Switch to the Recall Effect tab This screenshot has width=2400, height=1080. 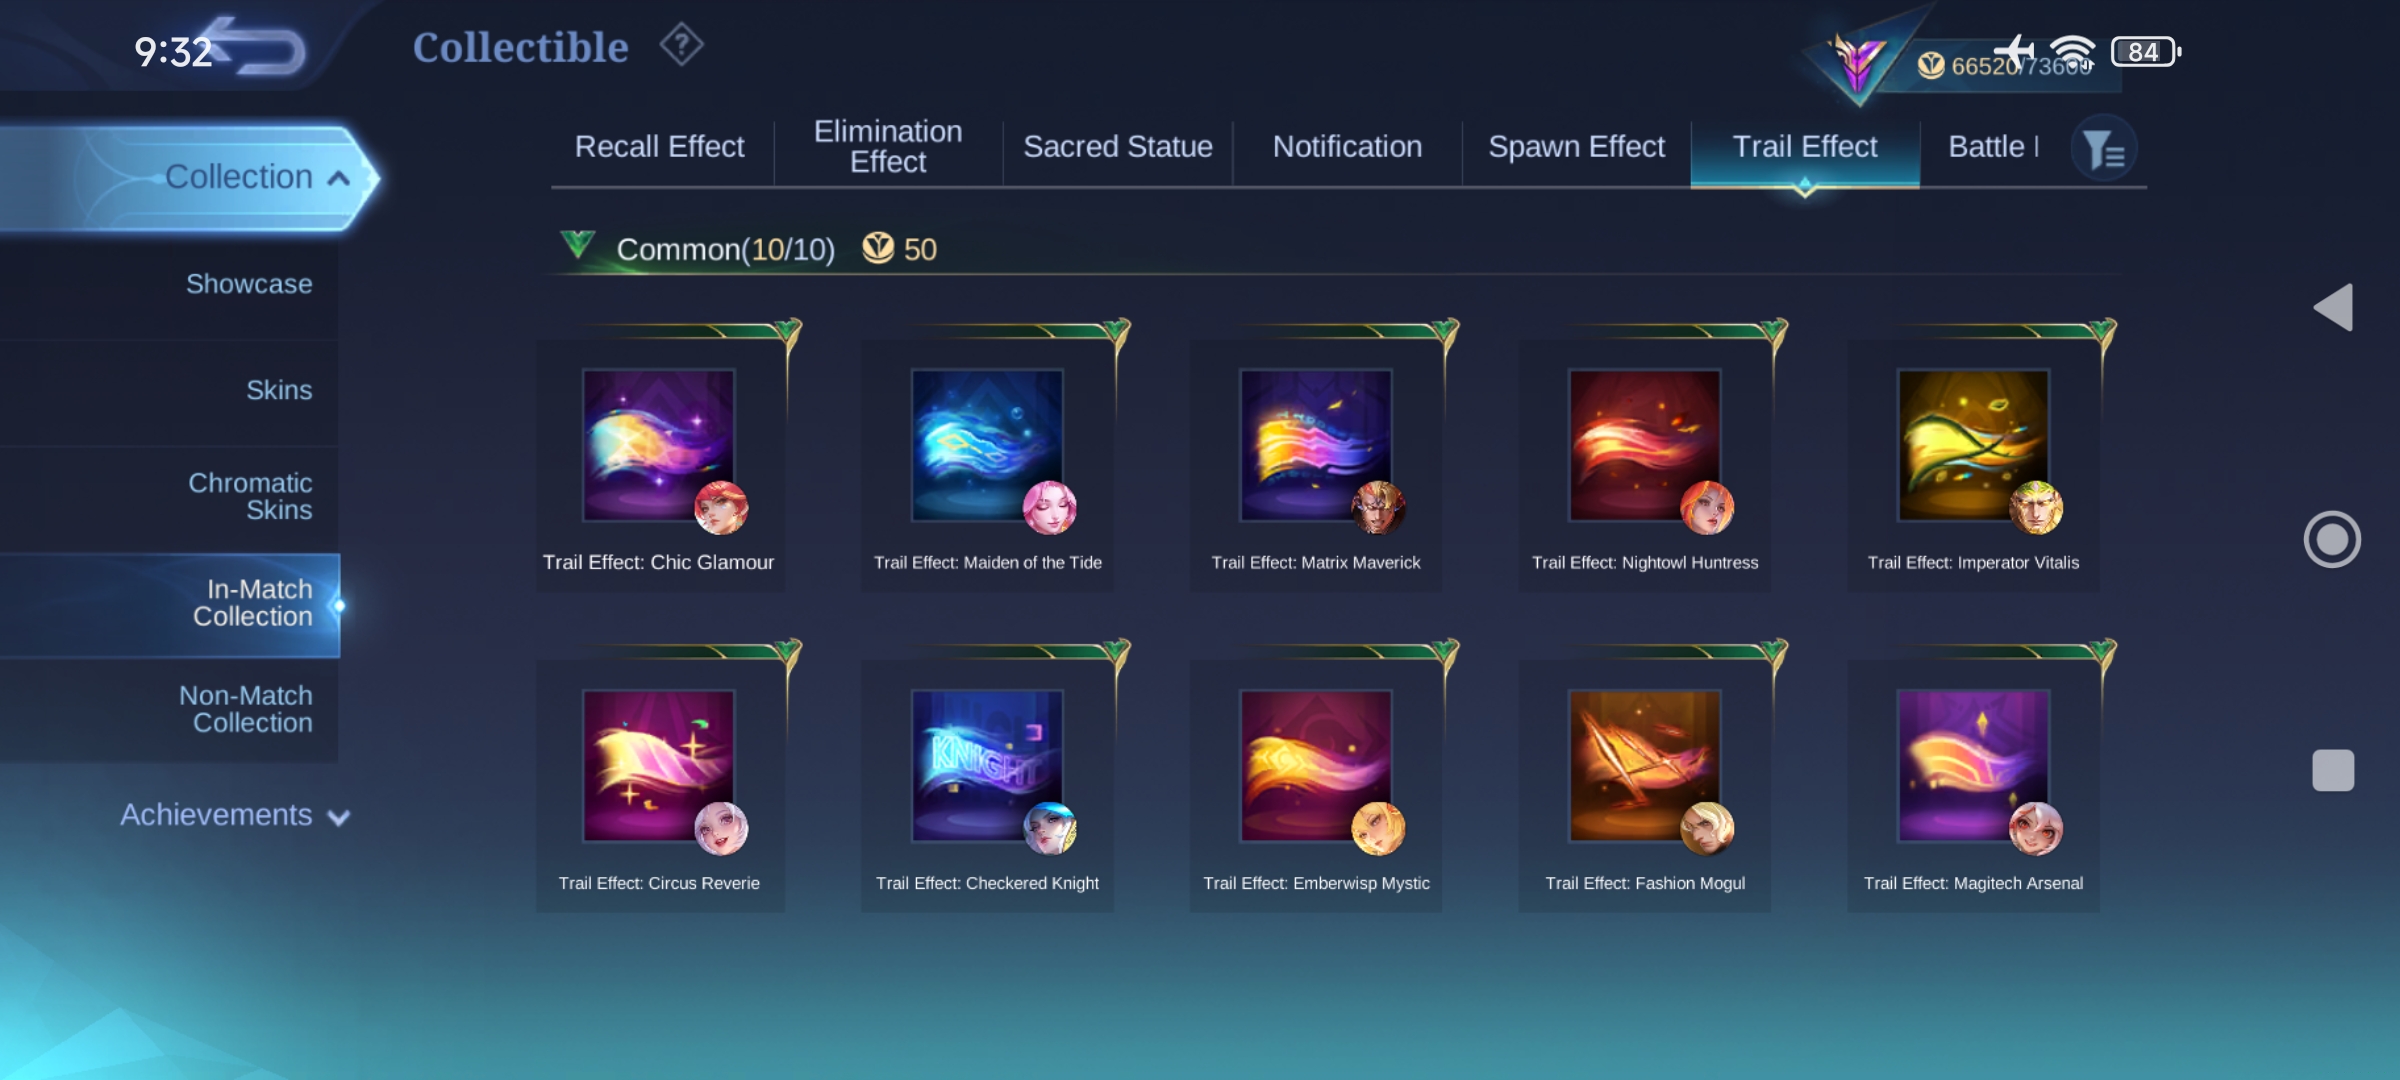(659, 147)
